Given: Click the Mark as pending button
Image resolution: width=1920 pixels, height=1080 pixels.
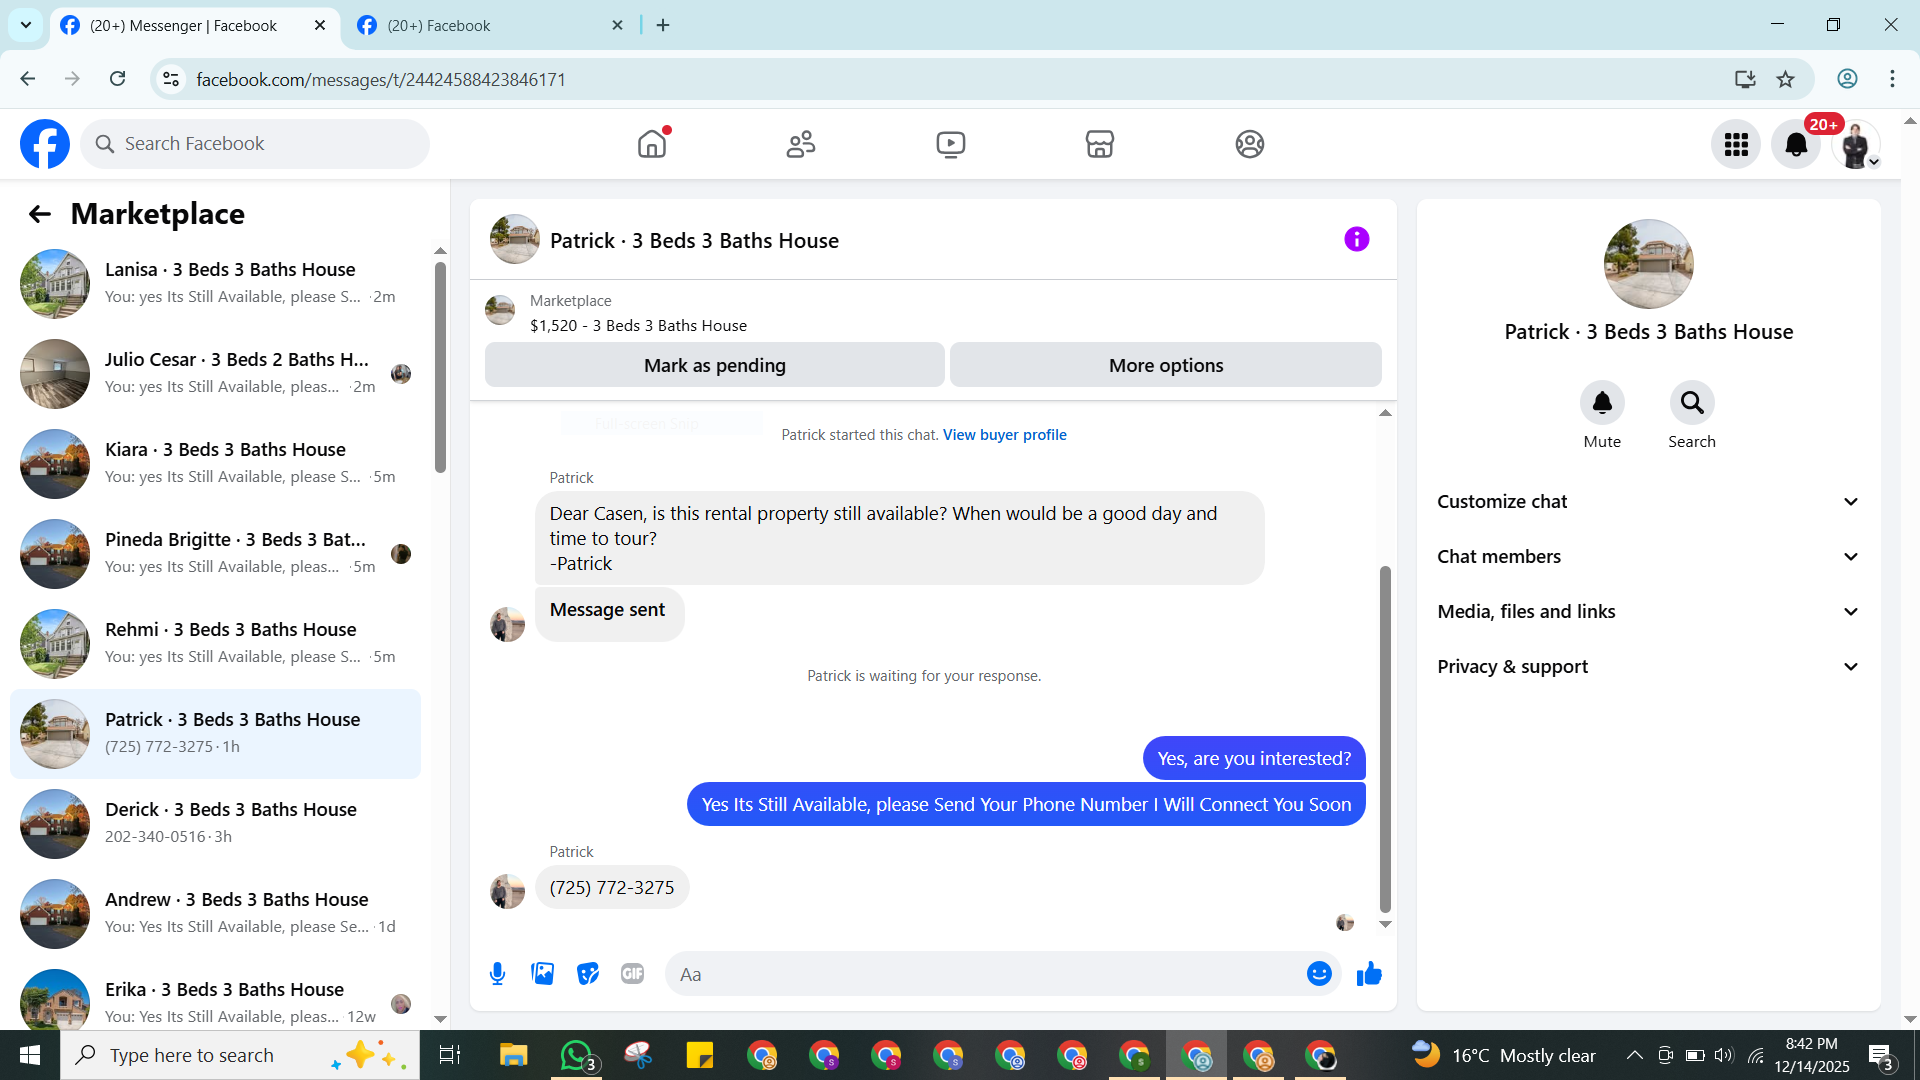Looking at the screenshot, I should pyautogui.click(x=714, y=366).
